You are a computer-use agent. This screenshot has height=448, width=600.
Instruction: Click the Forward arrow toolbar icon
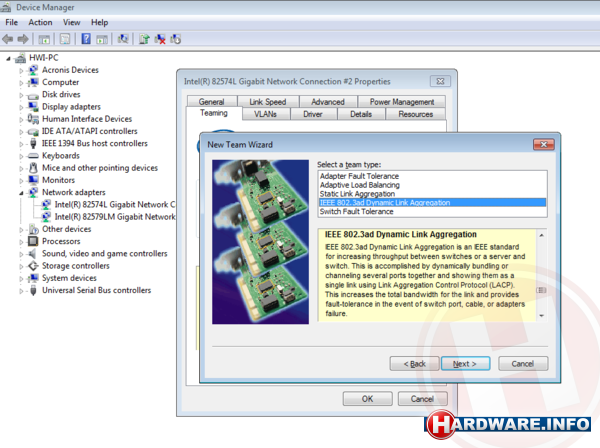(23, 39)
